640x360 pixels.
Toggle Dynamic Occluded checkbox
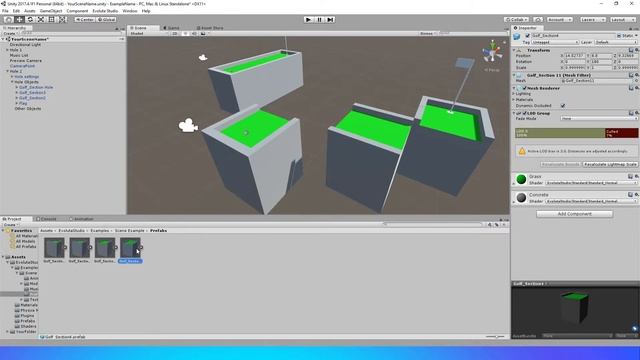coord(563,106)
